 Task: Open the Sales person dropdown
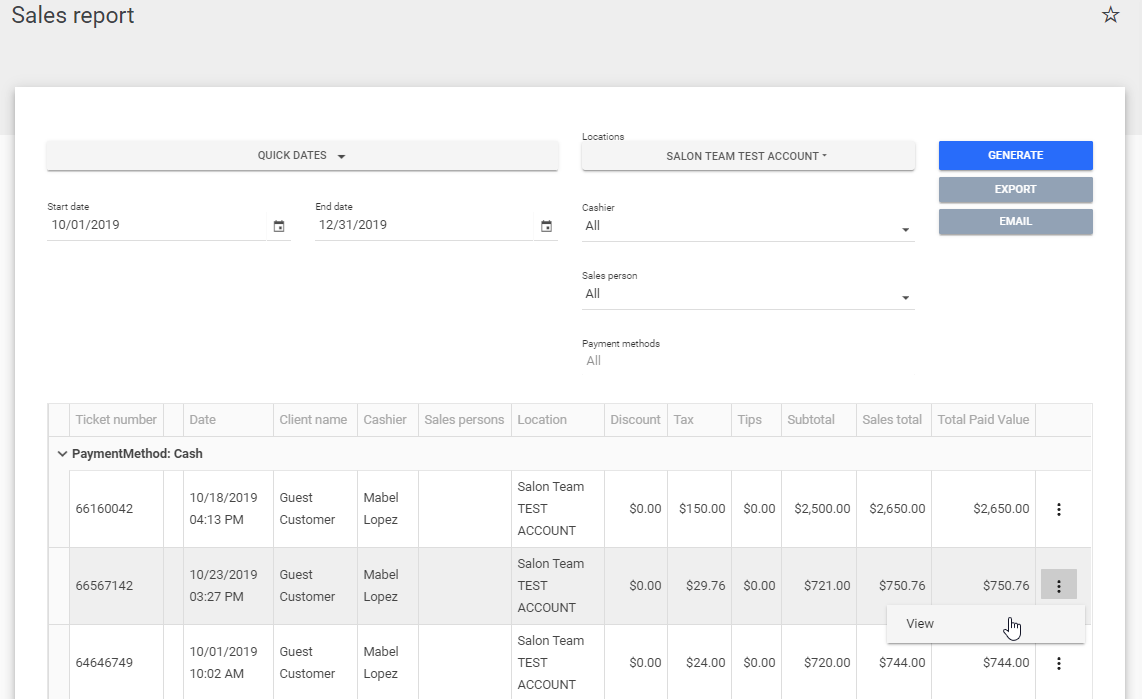[747, 295]
